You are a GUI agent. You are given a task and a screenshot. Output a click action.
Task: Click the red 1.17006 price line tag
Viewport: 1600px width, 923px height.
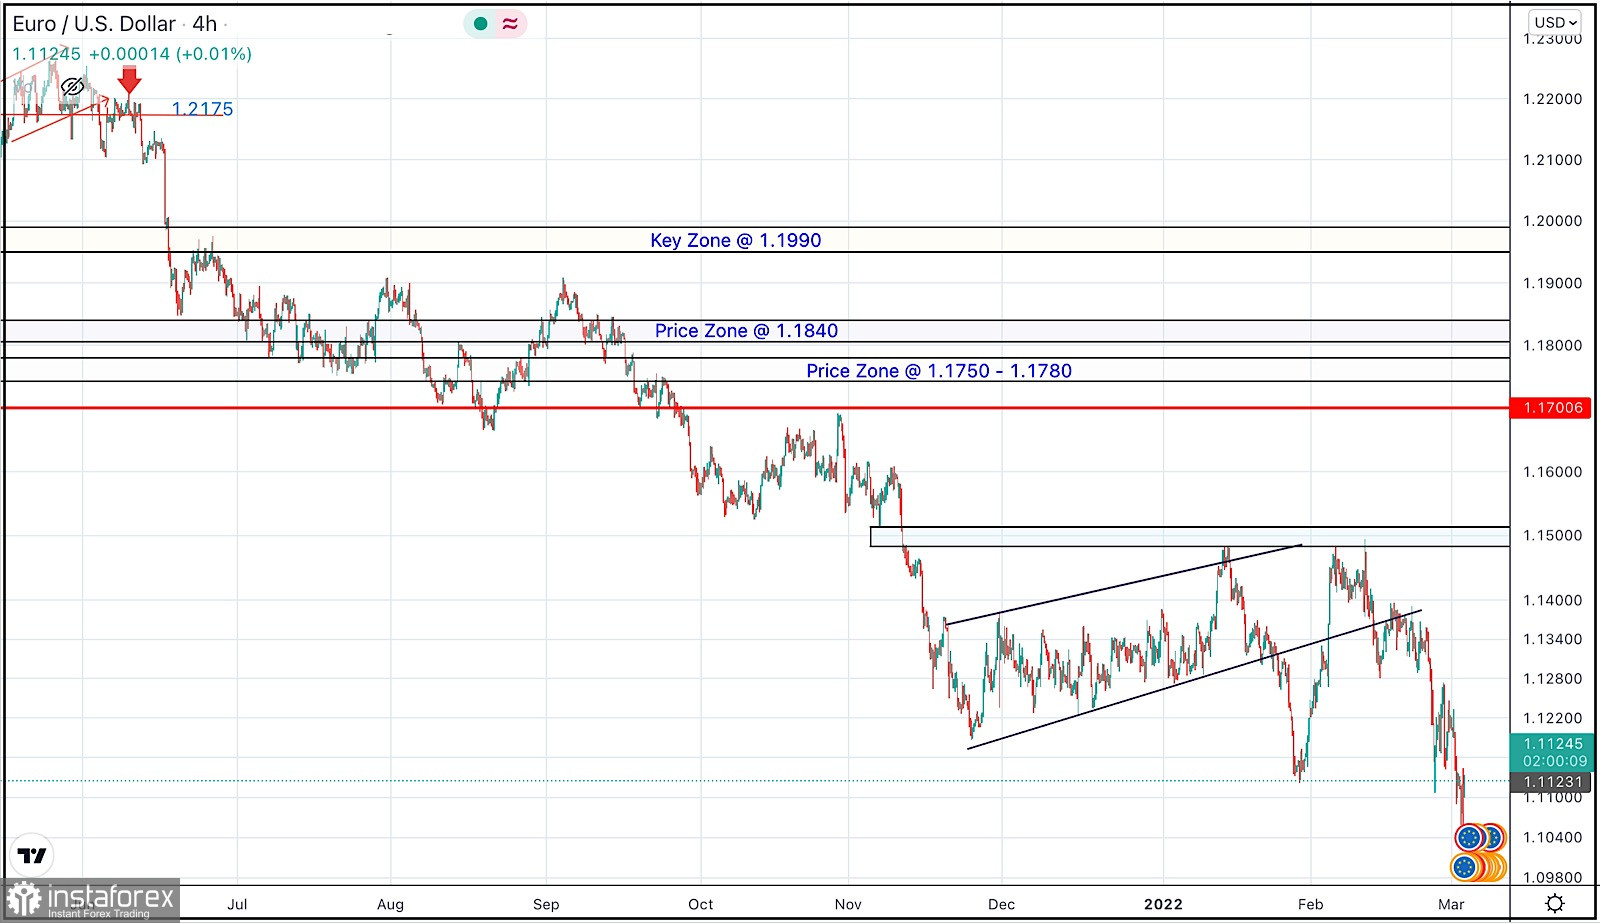point(1552,408)
